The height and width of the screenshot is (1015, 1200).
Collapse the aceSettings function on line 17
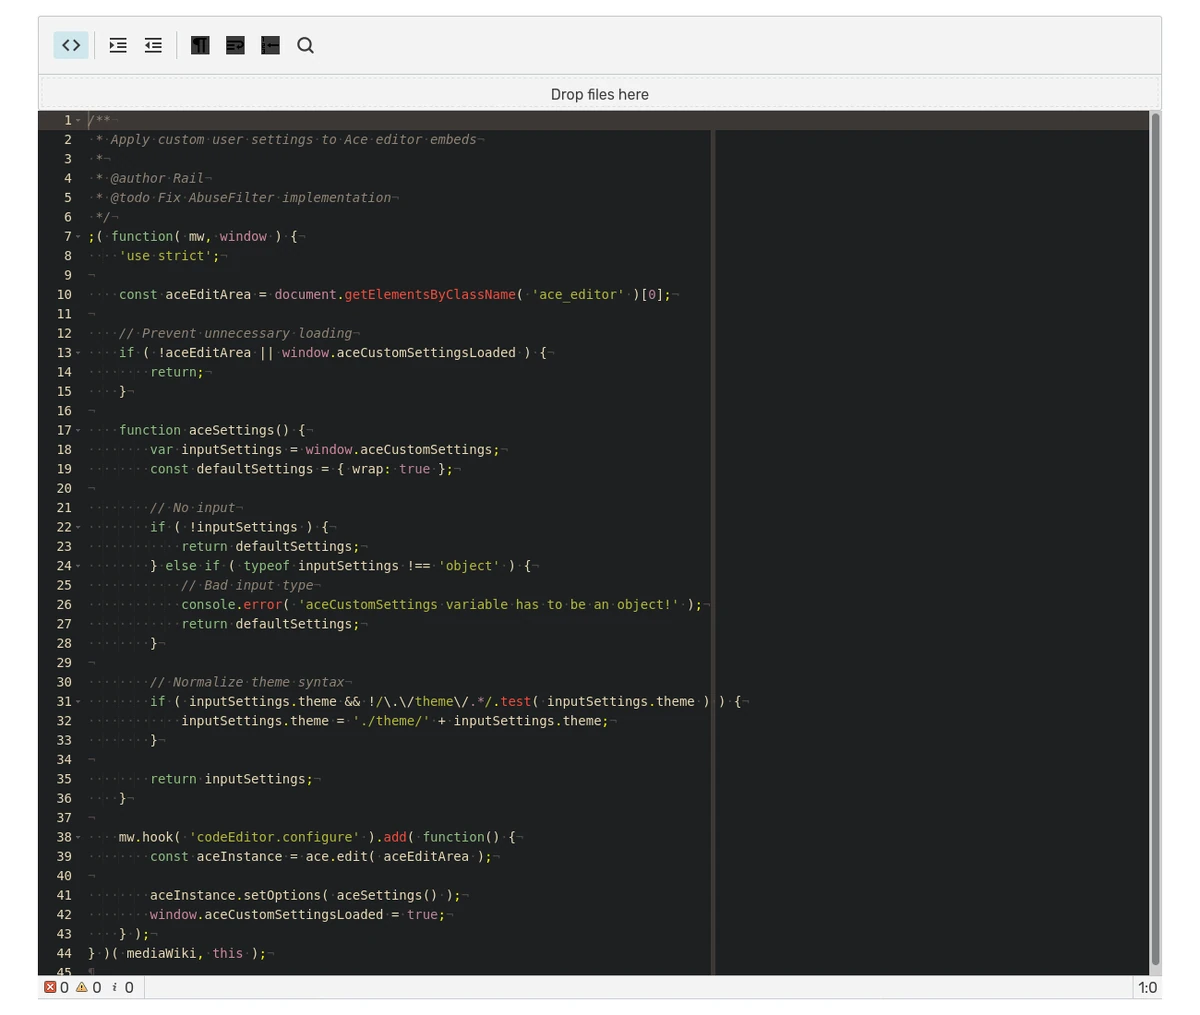pos(78,430)
